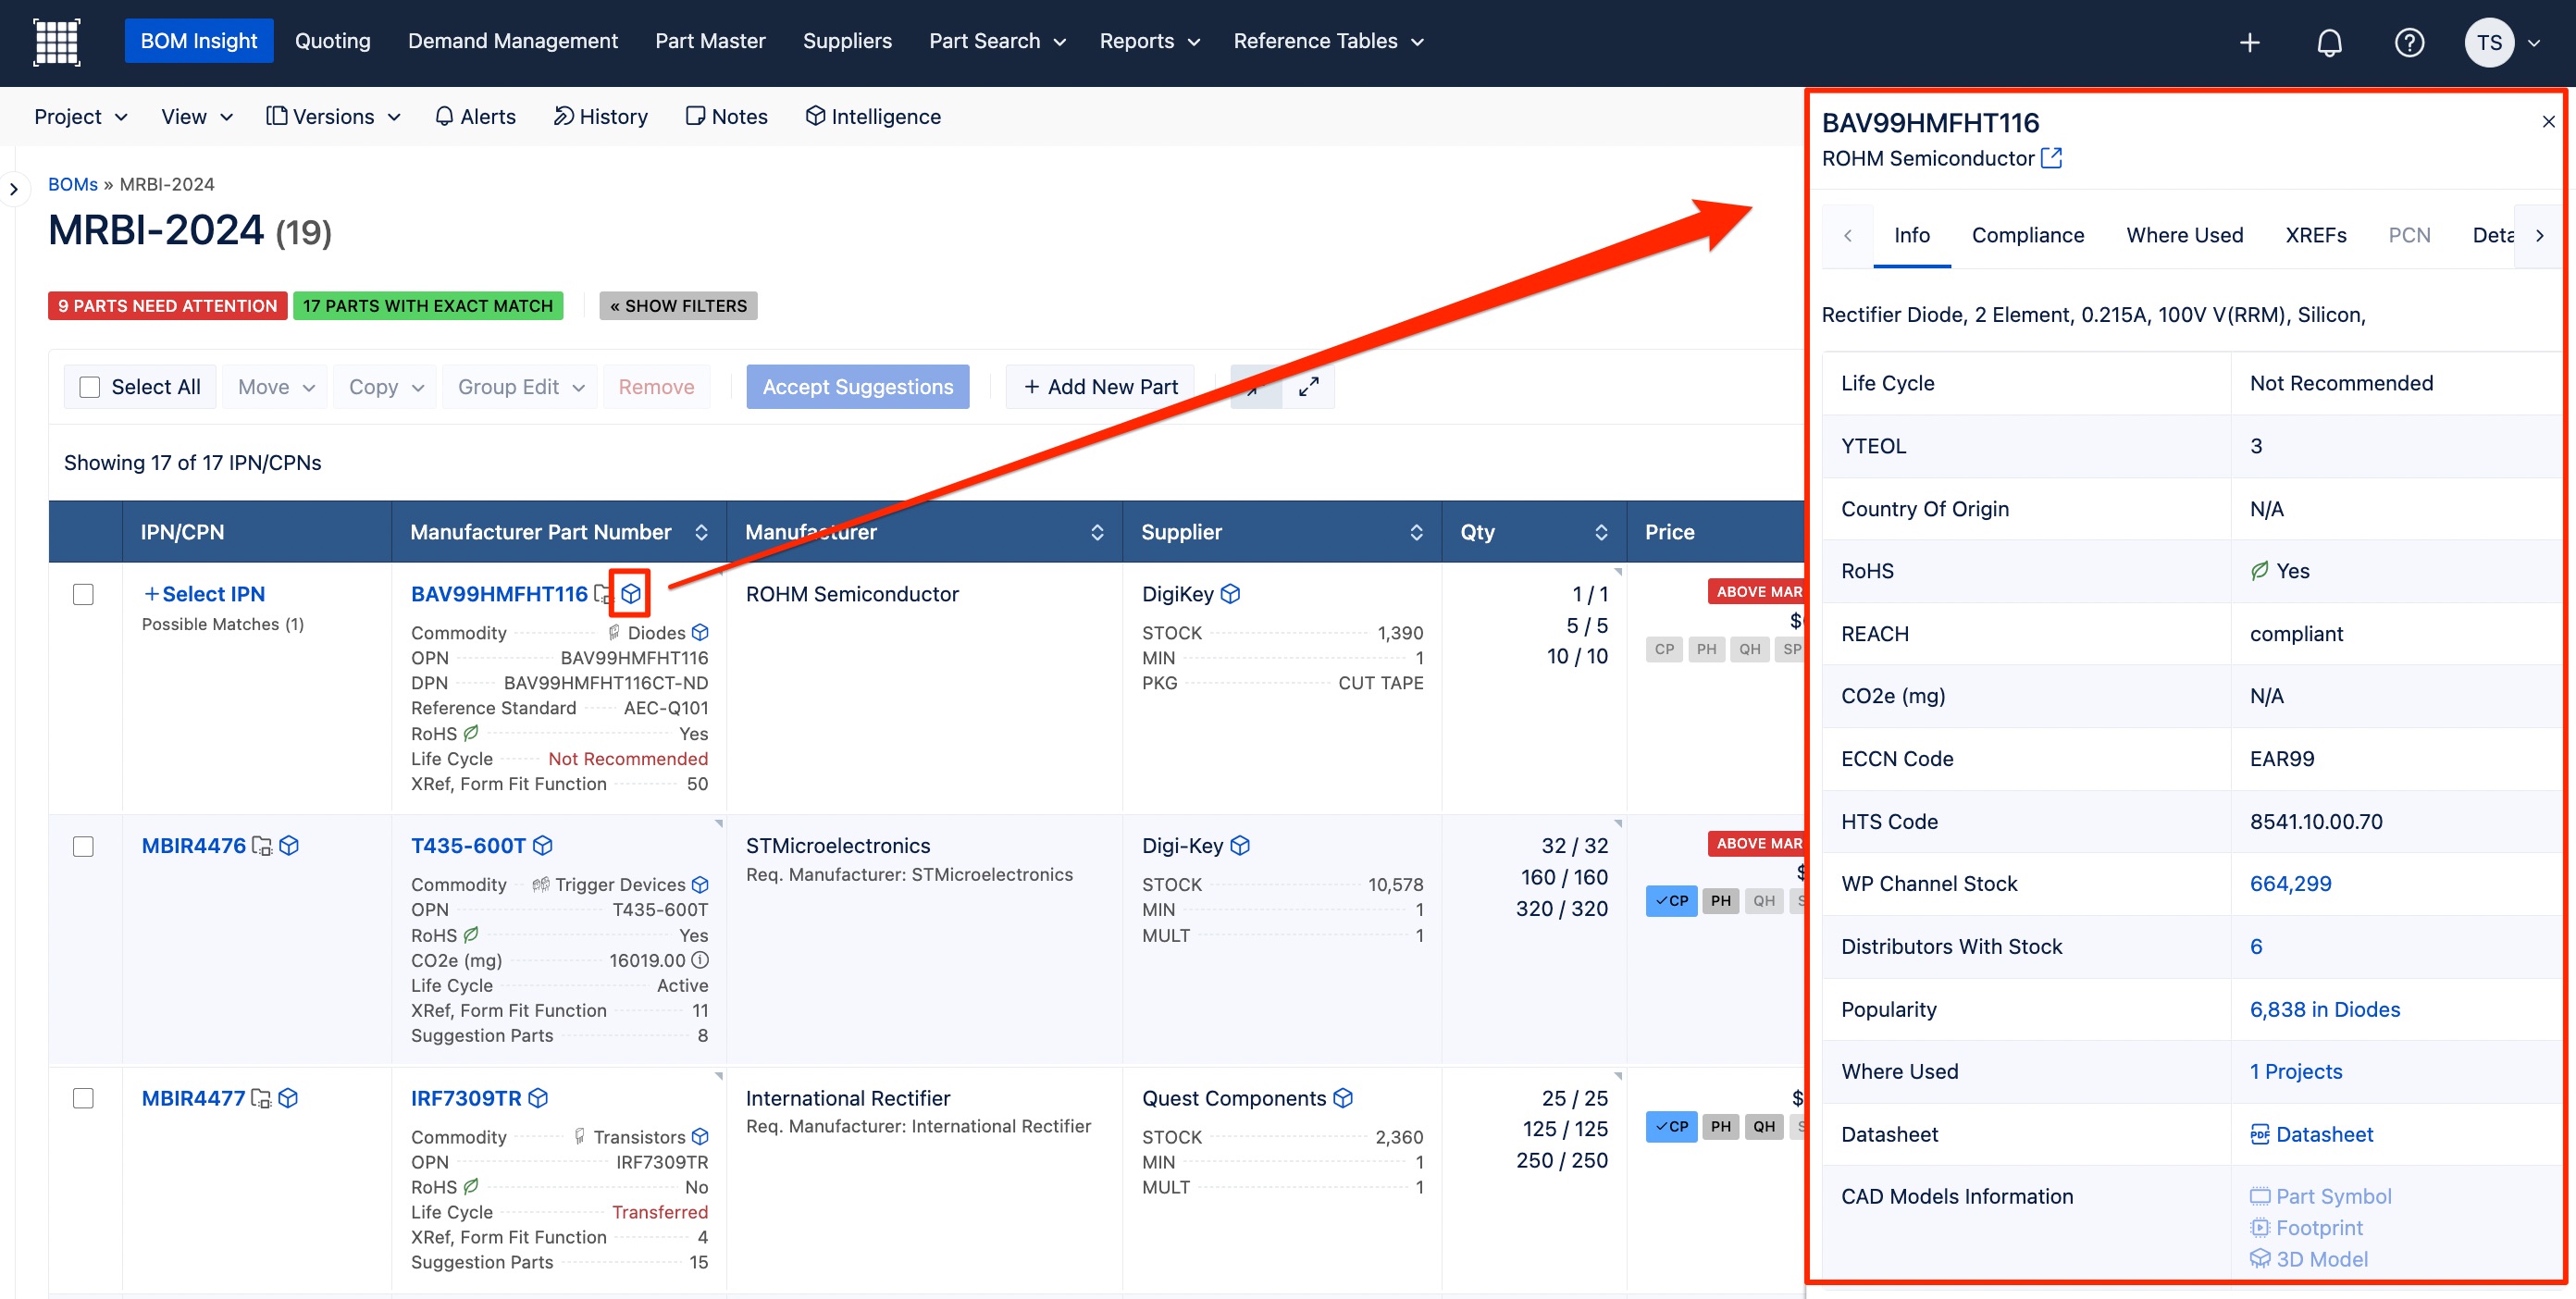Image resolution: width=2576 pixels, height=1299 pixels.
Task: Open cube icon next to IRF7309TR
Action: pos(538,1098)
